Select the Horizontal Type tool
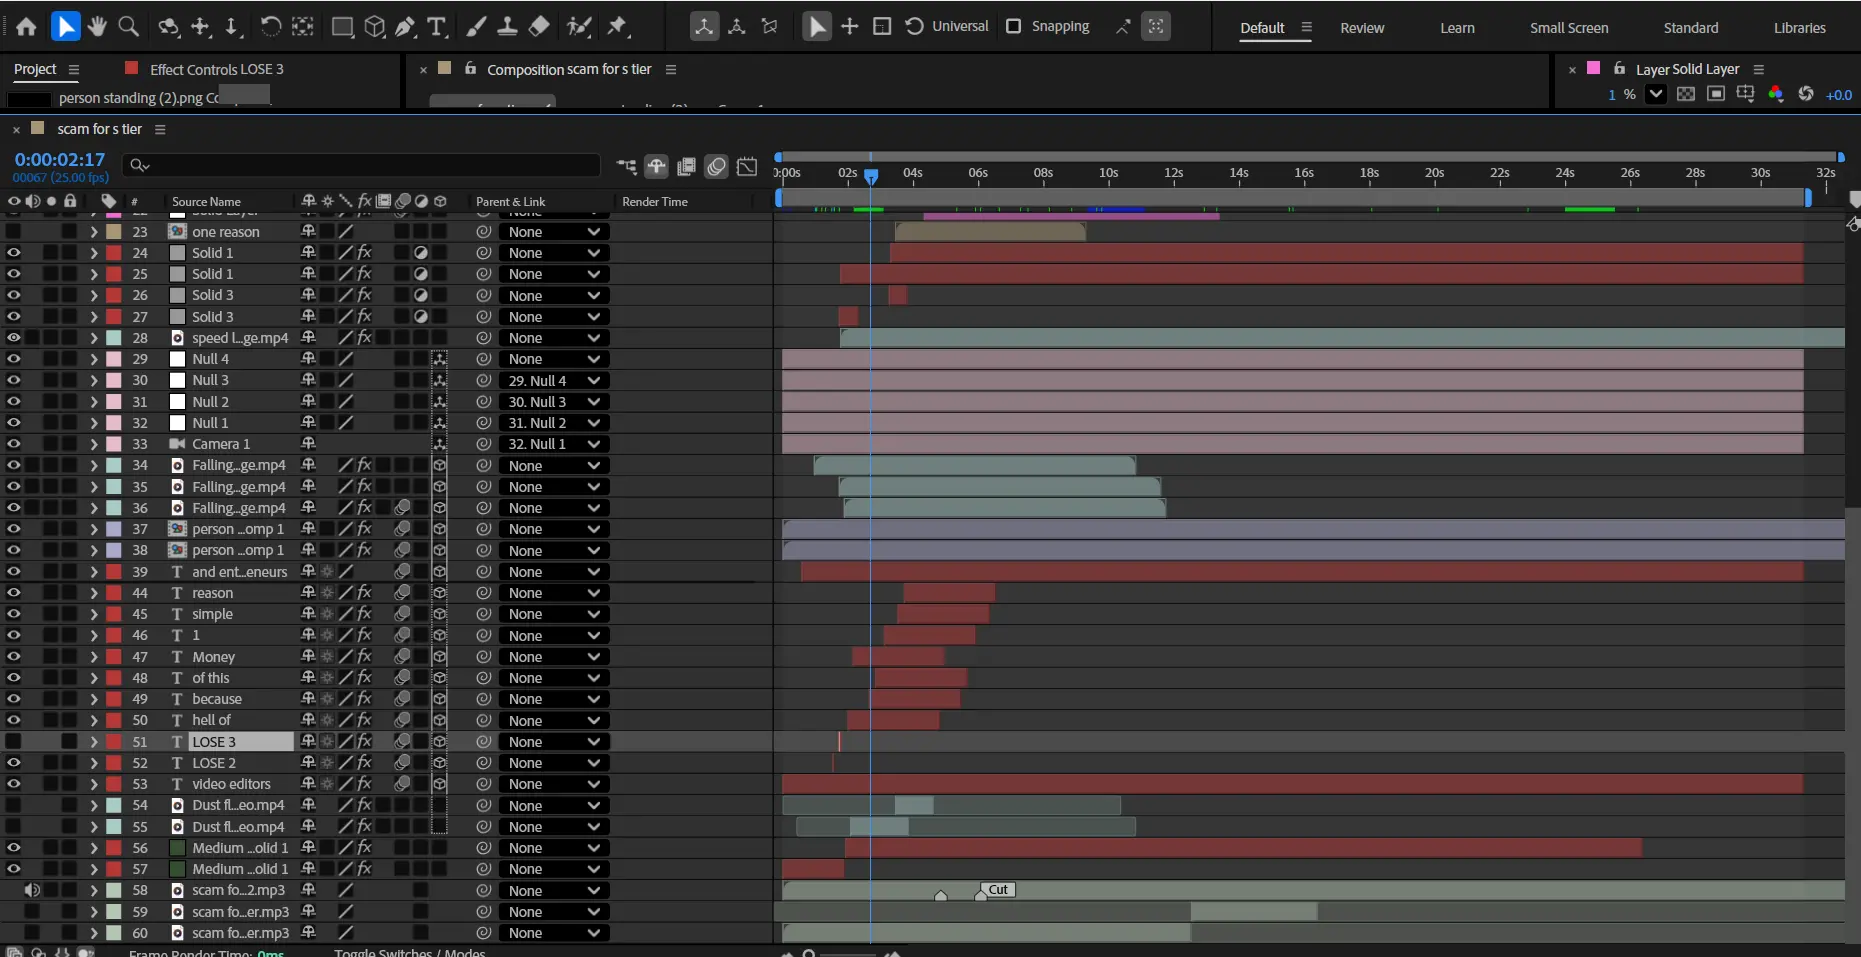Image resolution: width=1861 pixels, height=957 pixels. coord(437,27)
